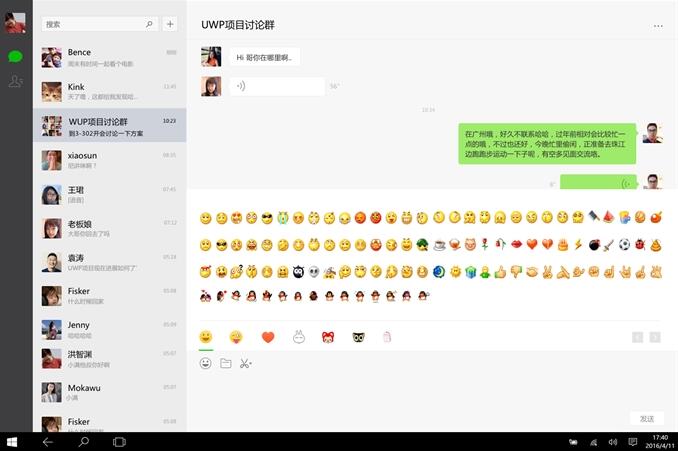Select the white rabbit sticker tab
678x451 pixels.
(x=299, y=337)
